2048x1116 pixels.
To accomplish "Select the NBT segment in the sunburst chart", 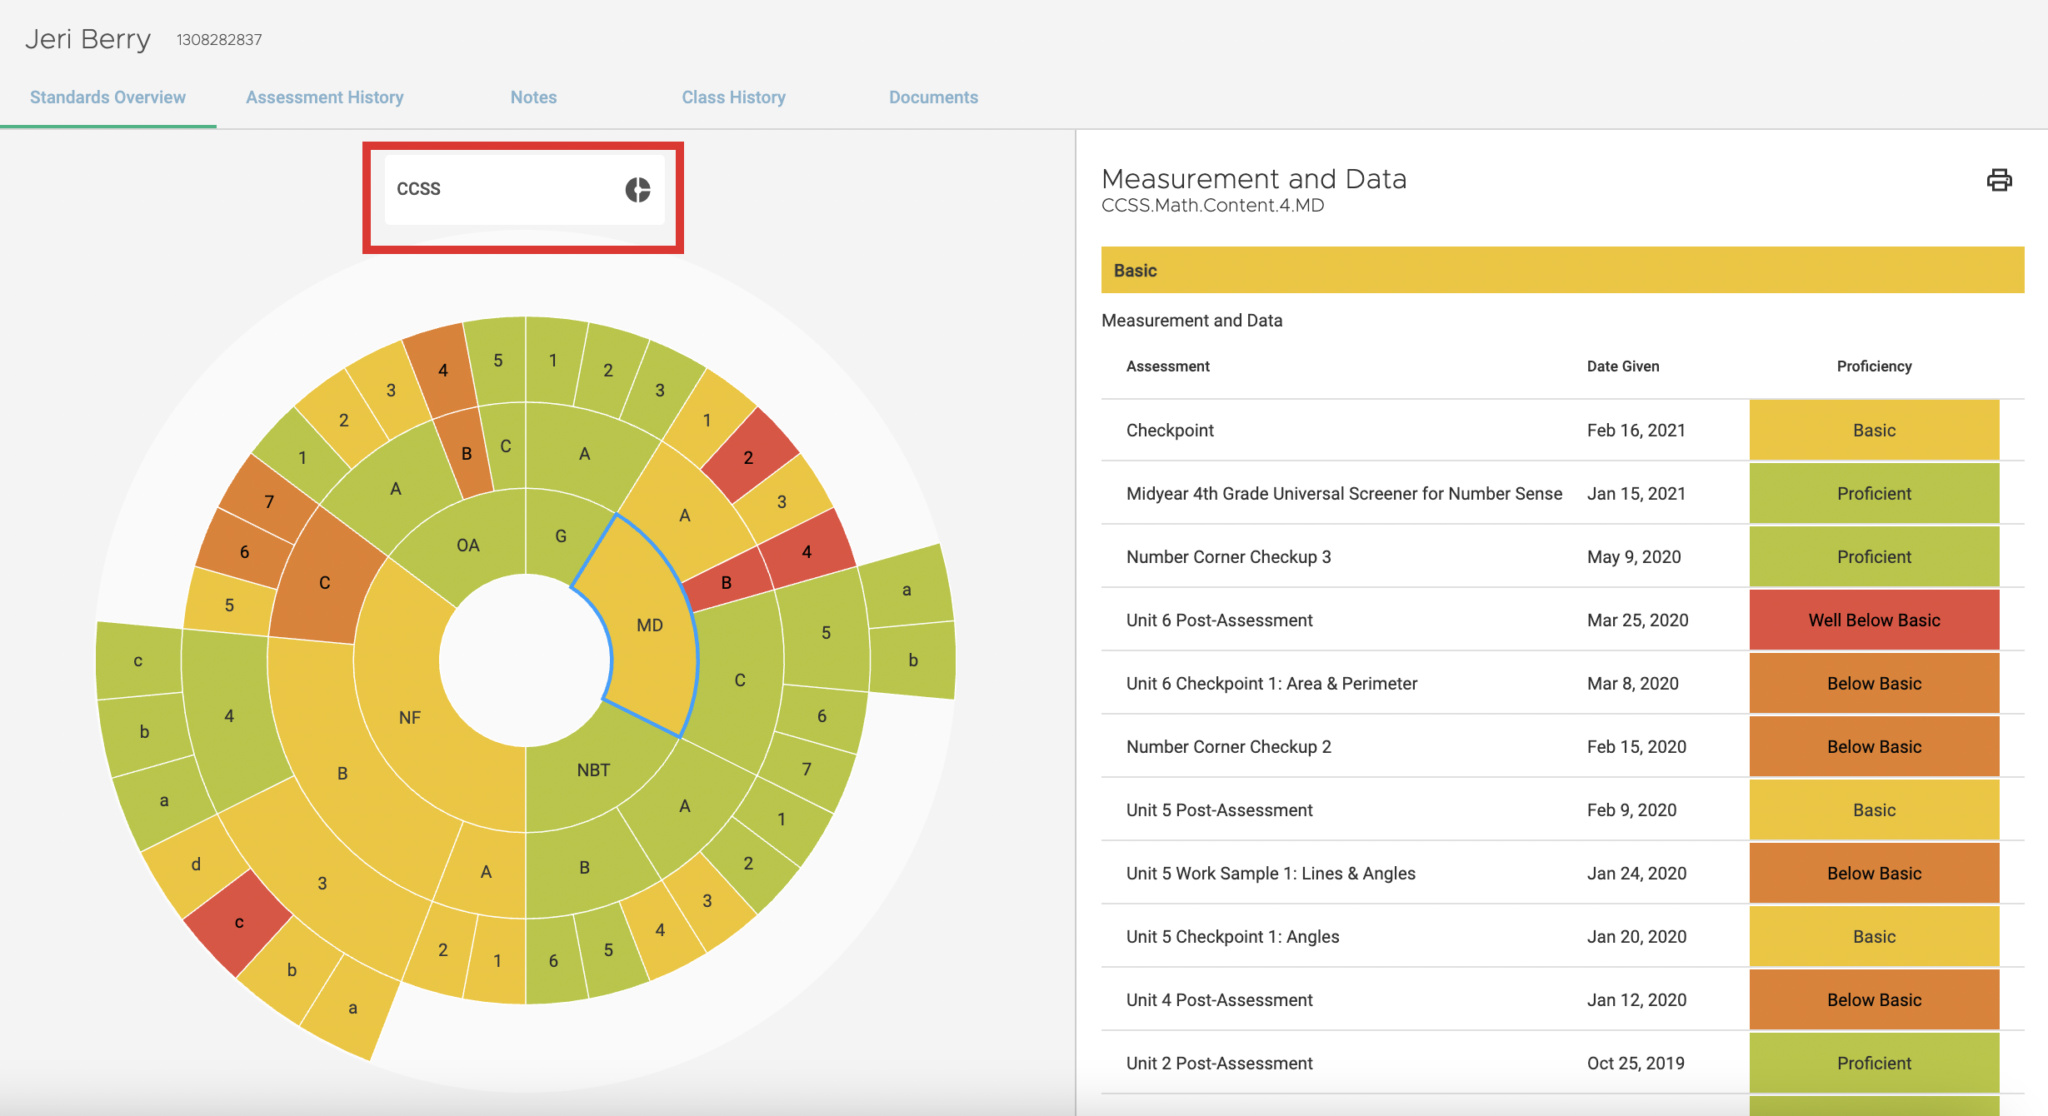I will click(x=593, y=770).
